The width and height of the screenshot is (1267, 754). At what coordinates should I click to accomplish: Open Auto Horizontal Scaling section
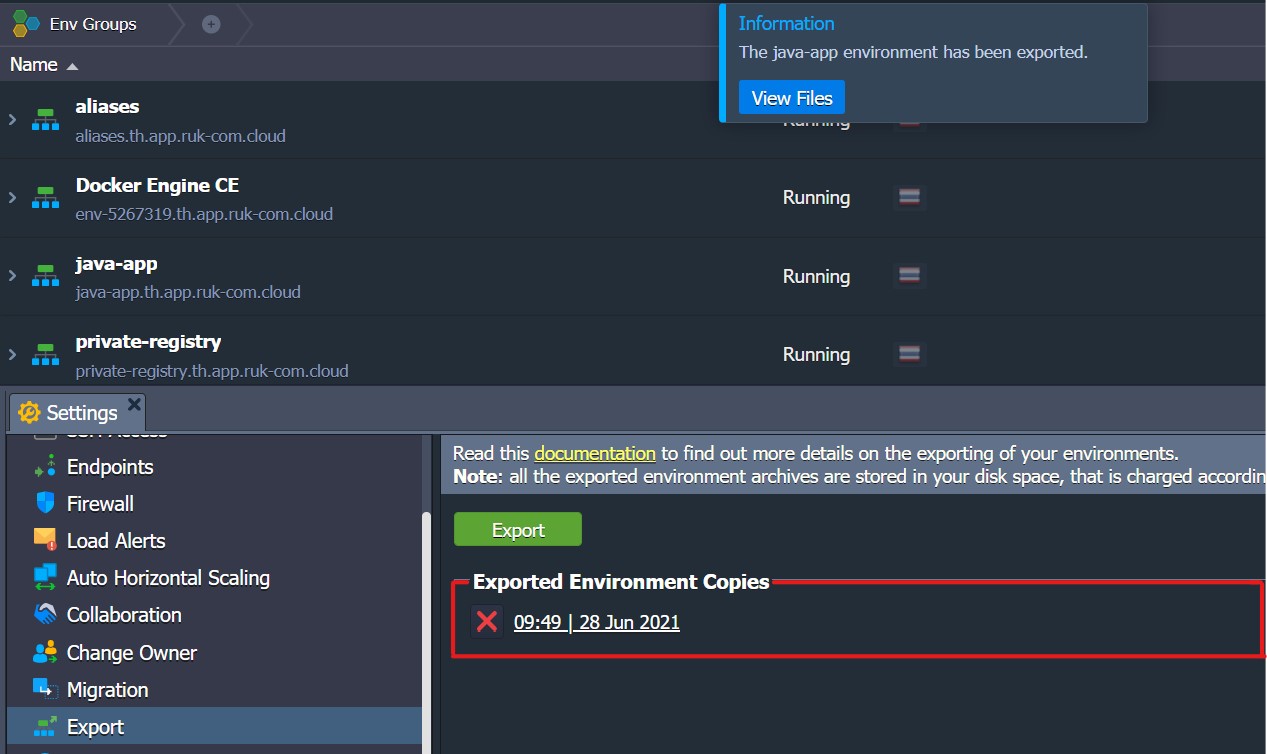pyautogui.click(x=168, y=578)
